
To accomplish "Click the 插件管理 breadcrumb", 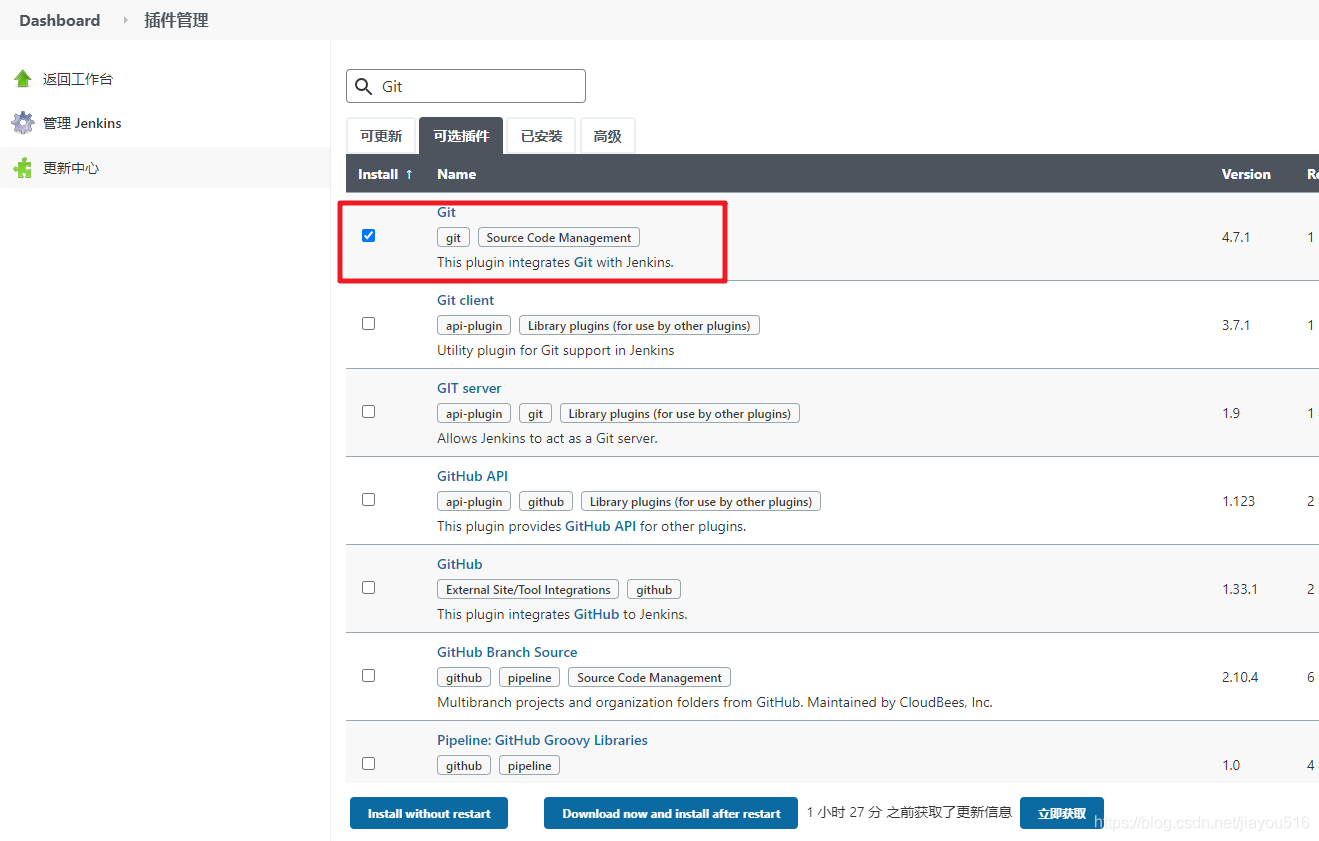I will [x=176, y=20].
